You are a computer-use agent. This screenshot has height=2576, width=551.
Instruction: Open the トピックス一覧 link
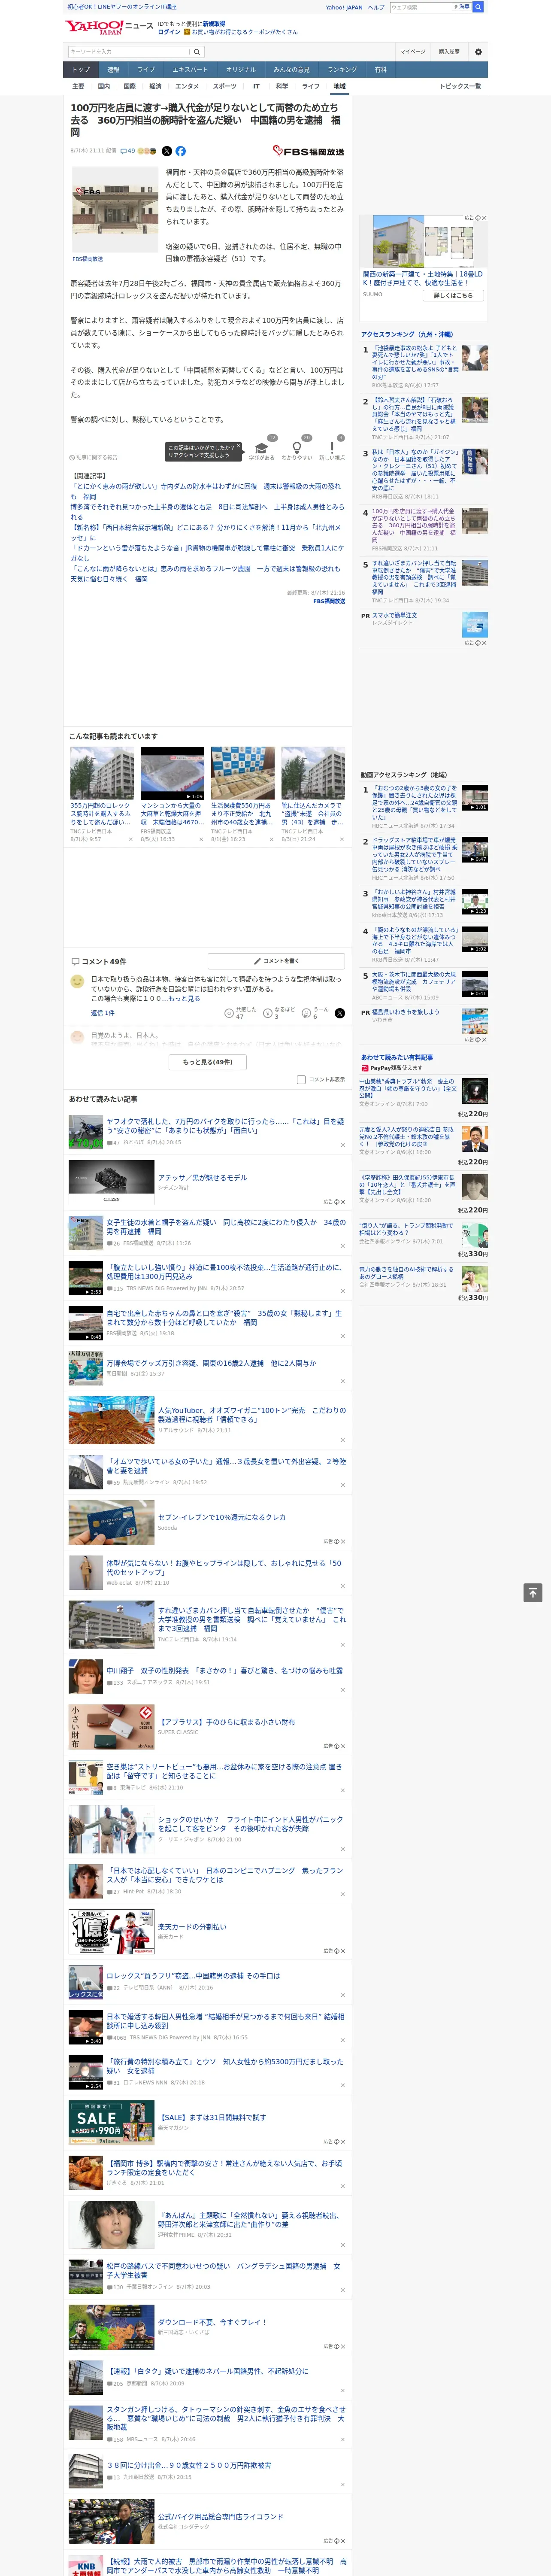pyautogui.click(x=460, y=86)
